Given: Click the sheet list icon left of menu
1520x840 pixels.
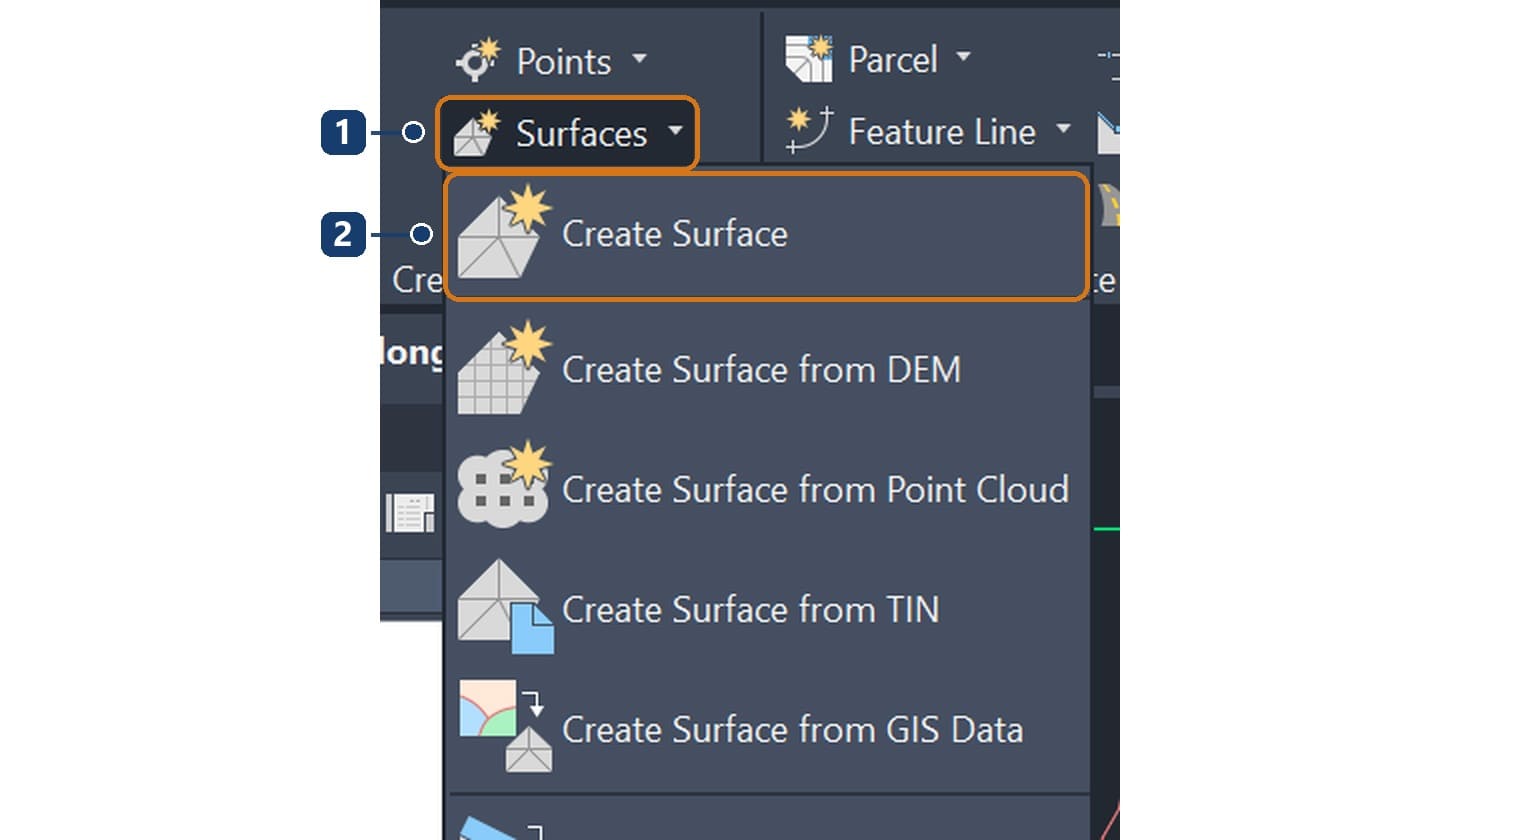Looking at the screenshot, I should pyautogui.click(x=411, y=513).
